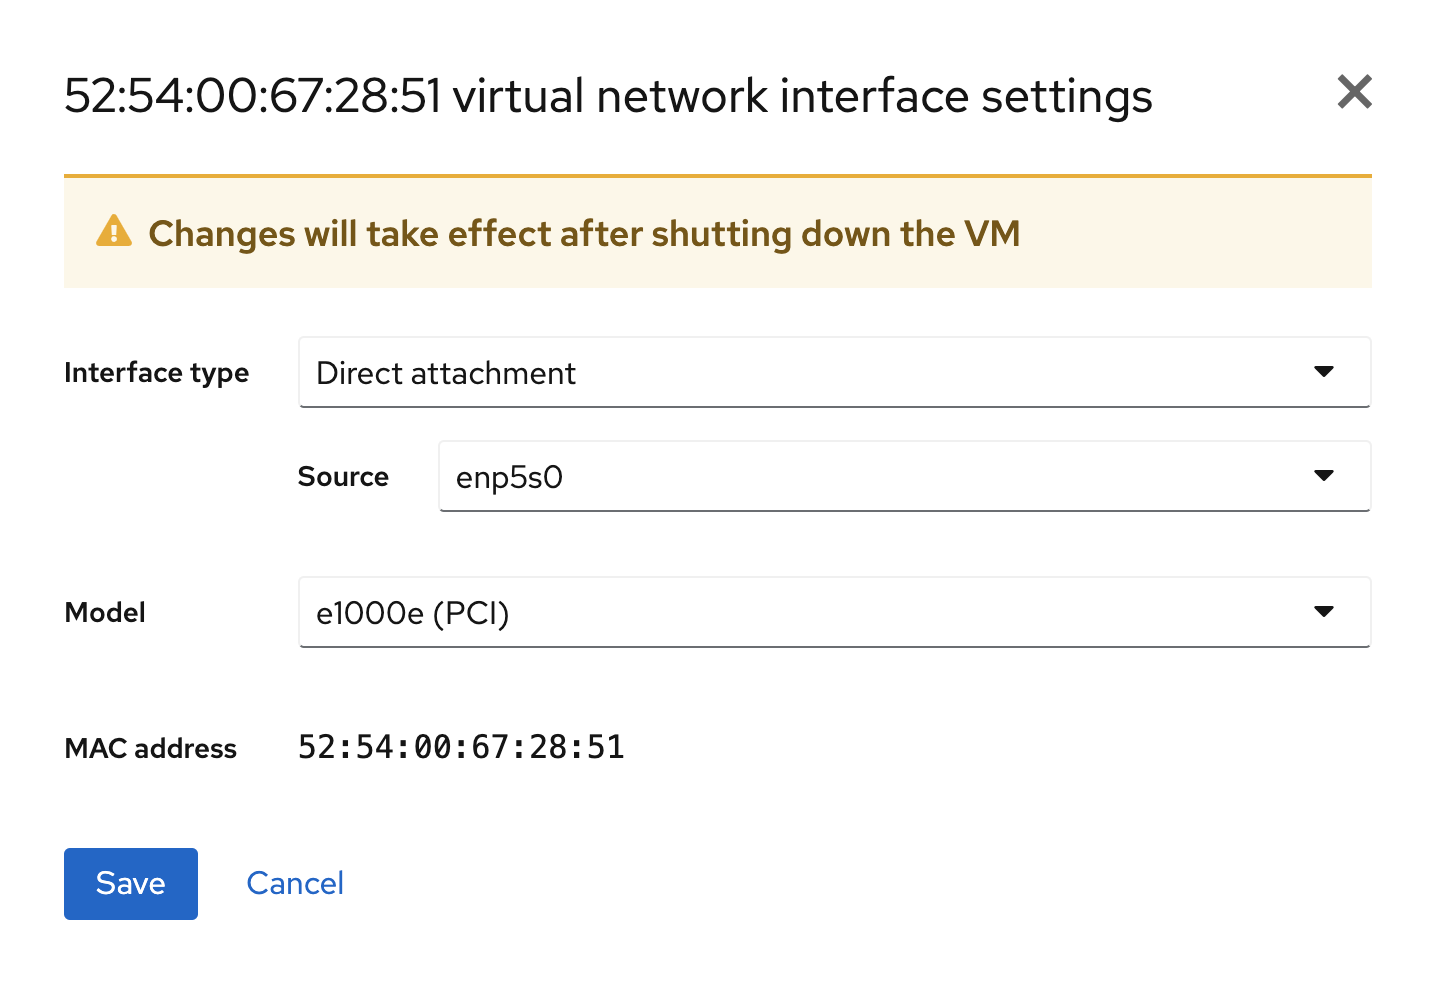Save the virtual network interface settings

pos(130,883)
